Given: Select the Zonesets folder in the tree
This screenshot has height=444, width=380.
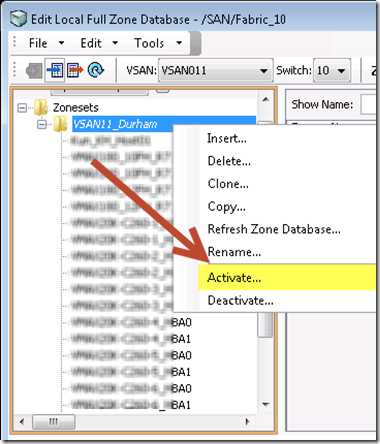Looking at the screenshot, I should (x=76, y=108).
